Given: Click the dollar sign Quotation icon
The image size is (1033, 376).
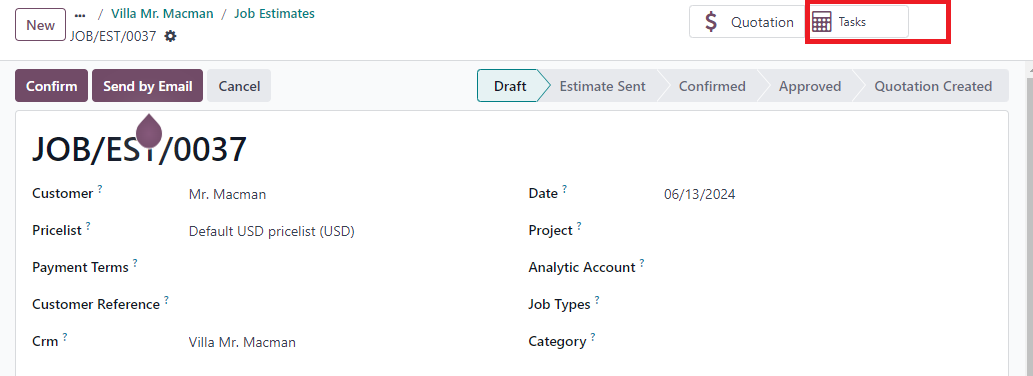Looking at the screenshot, I should pos(710,22).
